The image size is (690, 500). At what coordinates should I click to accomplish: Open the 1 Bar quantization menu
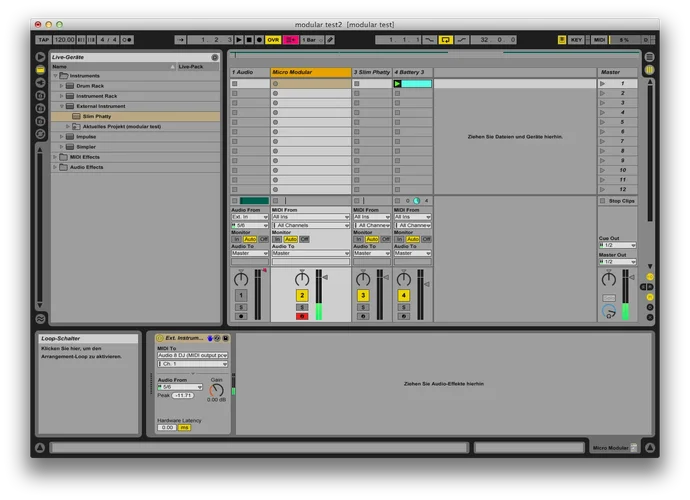coord(312,40)
